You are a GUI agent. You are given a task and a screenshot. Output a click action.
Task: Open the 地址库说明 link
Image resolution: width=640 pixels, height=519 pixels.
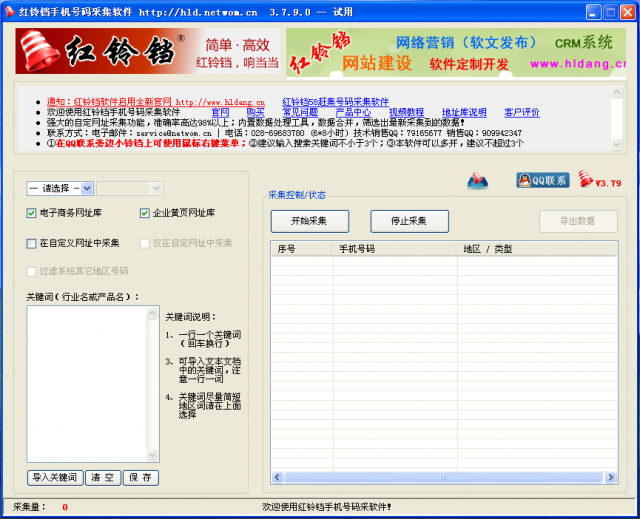coord(464,112)
